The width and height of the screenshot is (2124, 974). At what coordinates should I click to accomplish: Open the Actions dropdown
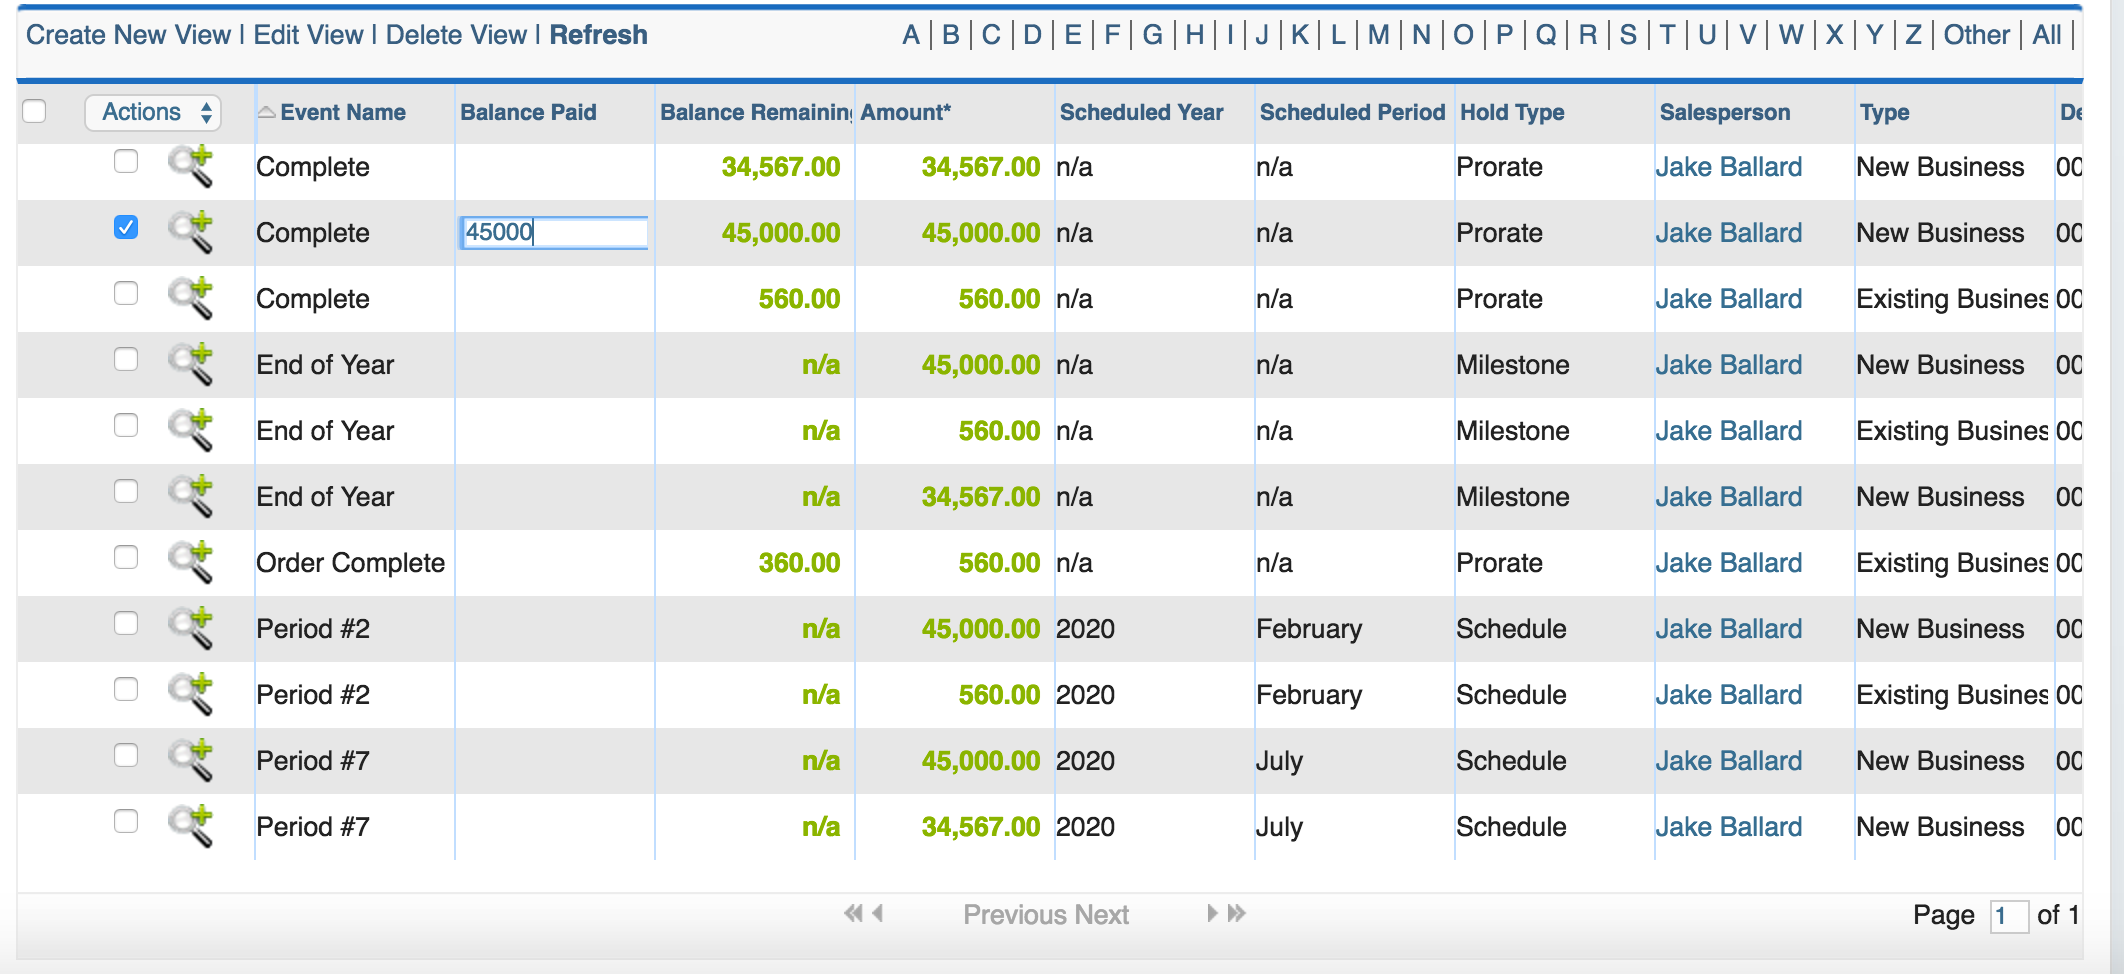(x=153, y=112)
